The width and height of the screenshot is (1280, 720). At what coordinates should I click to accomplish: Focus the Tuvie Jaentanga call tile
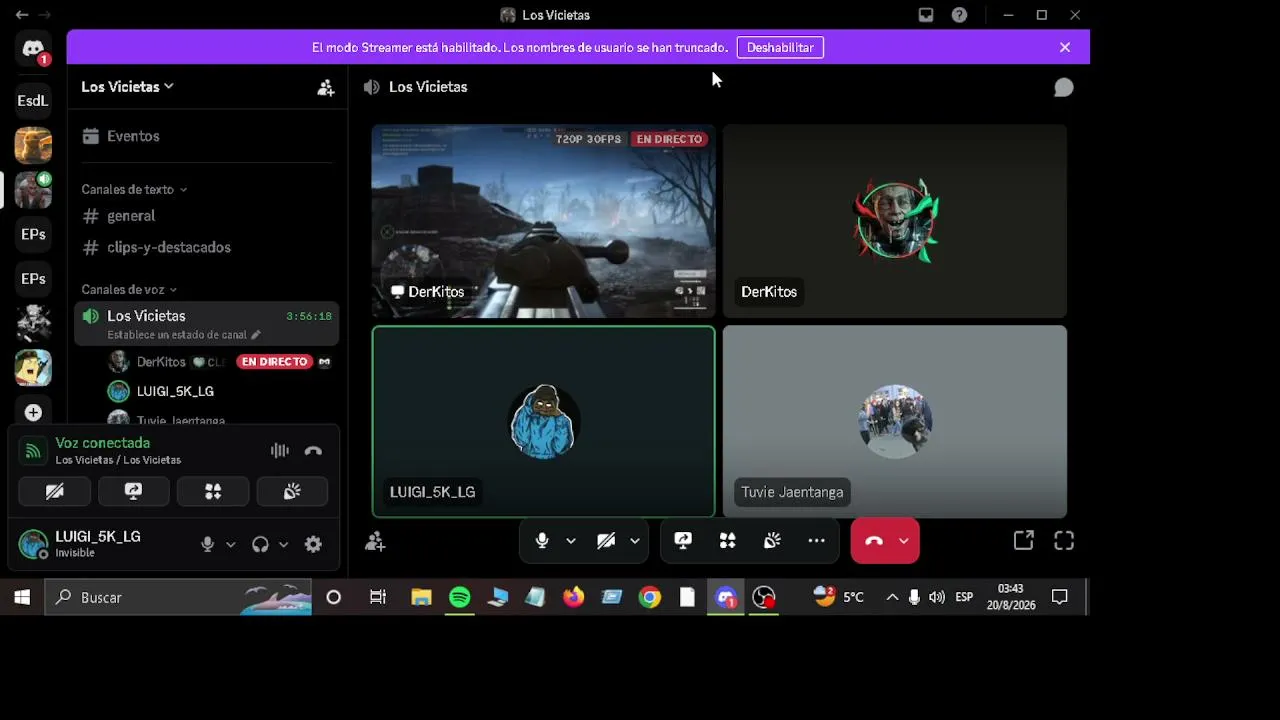click(x=895, y=421)
